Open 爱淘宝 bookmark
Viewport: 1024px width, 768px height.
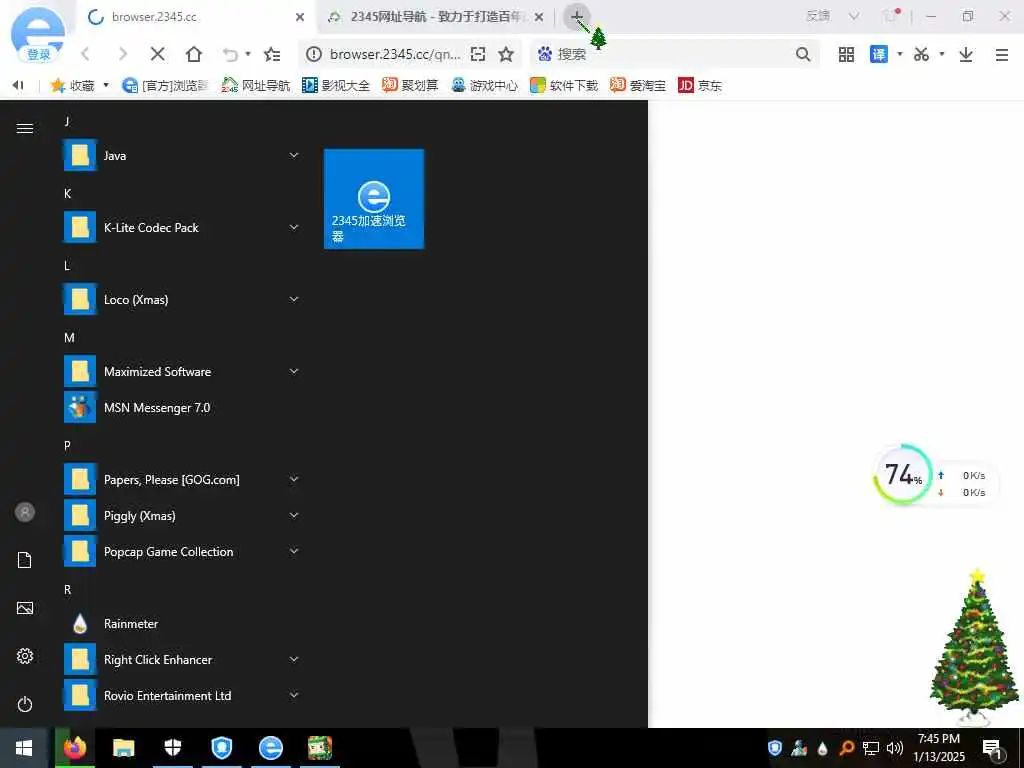coord(638,86)
